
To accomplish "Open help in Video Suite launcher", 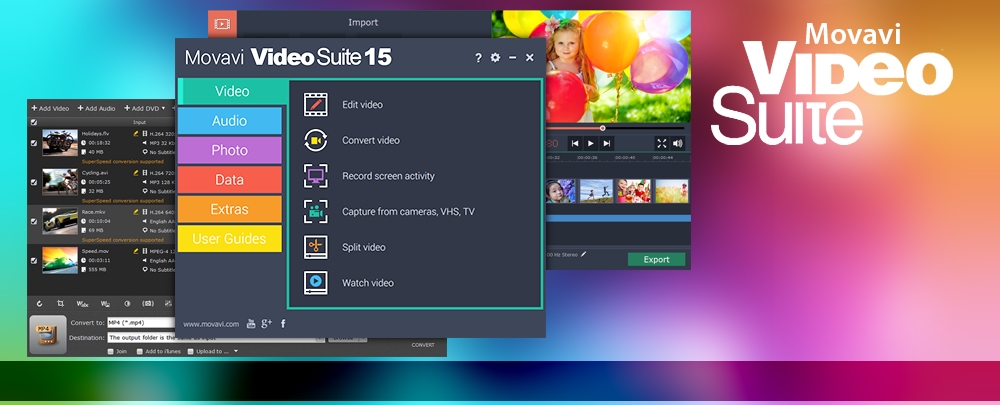I will point(478,58).
